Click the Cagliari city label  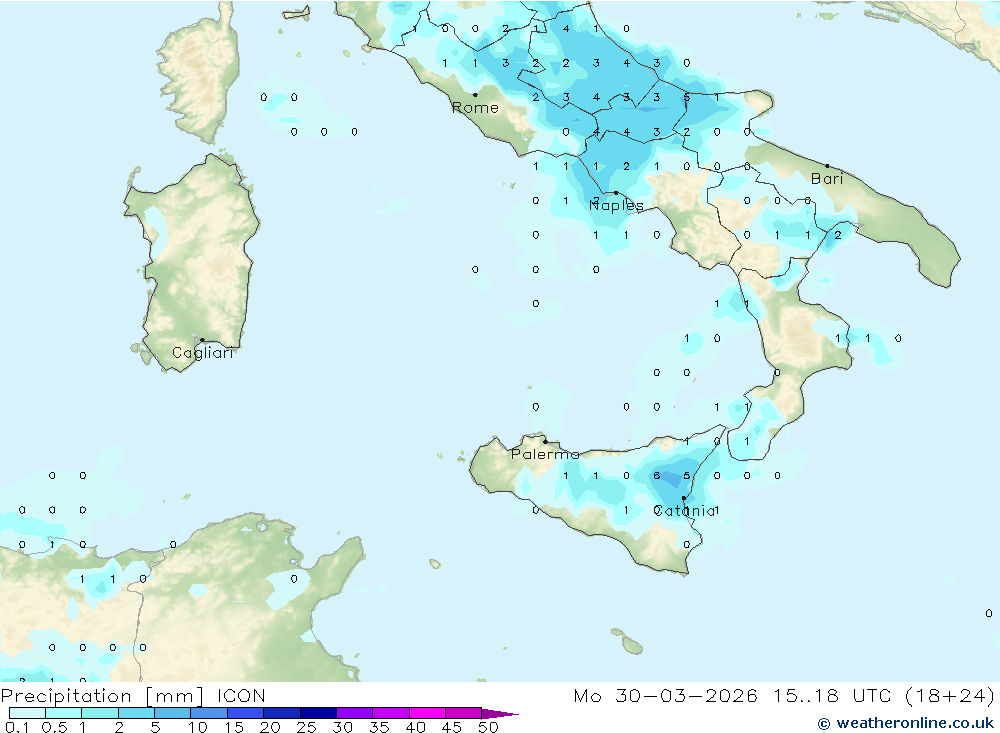(x=203, y=353)
